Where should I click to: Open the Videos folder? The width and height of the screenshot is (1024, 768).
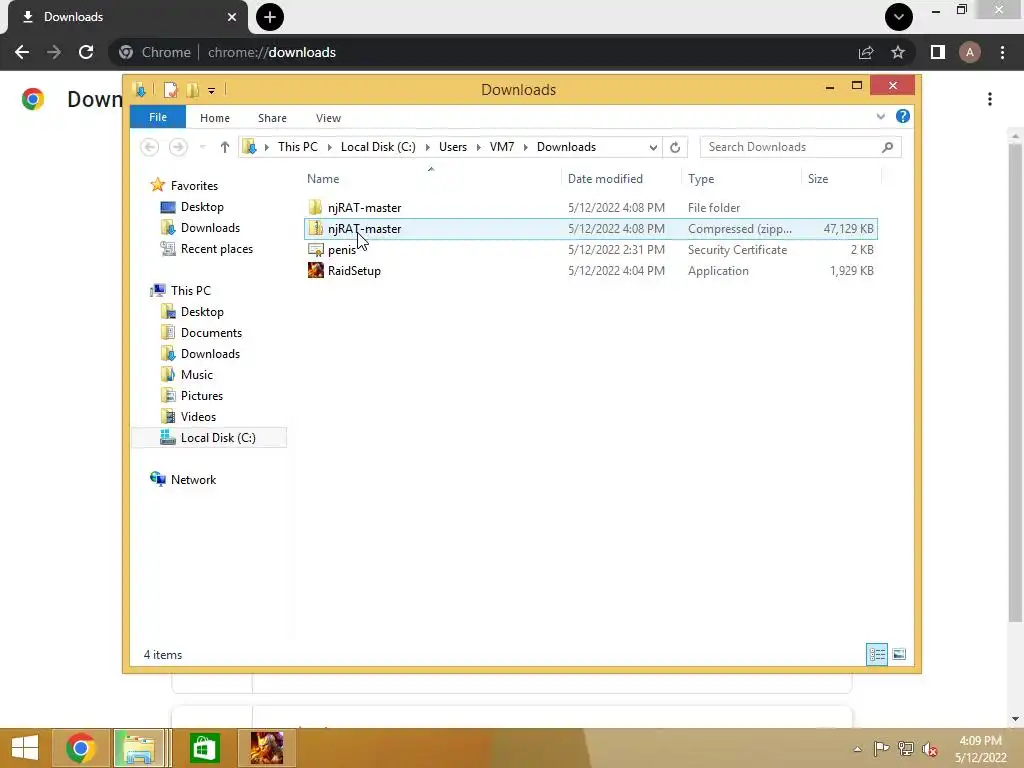[x=198, y=417]
